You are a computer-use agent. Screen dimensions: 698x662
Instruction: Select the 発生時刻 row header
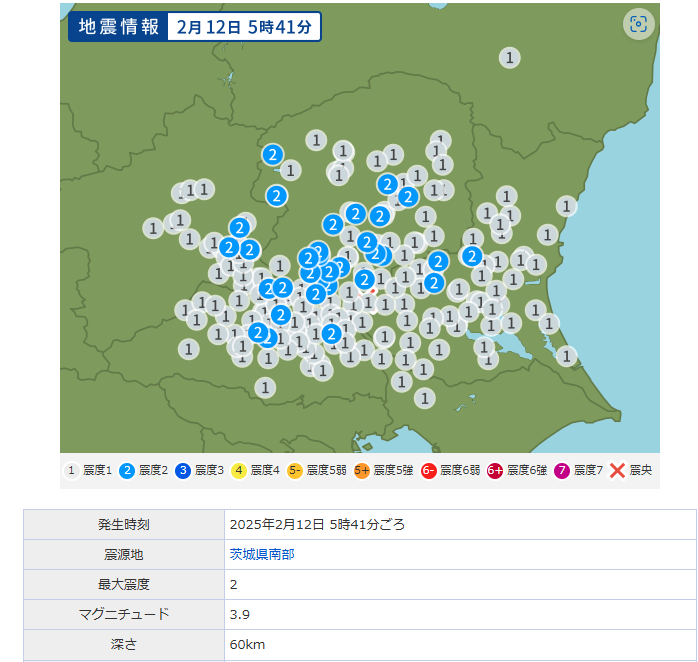(124, 524)
